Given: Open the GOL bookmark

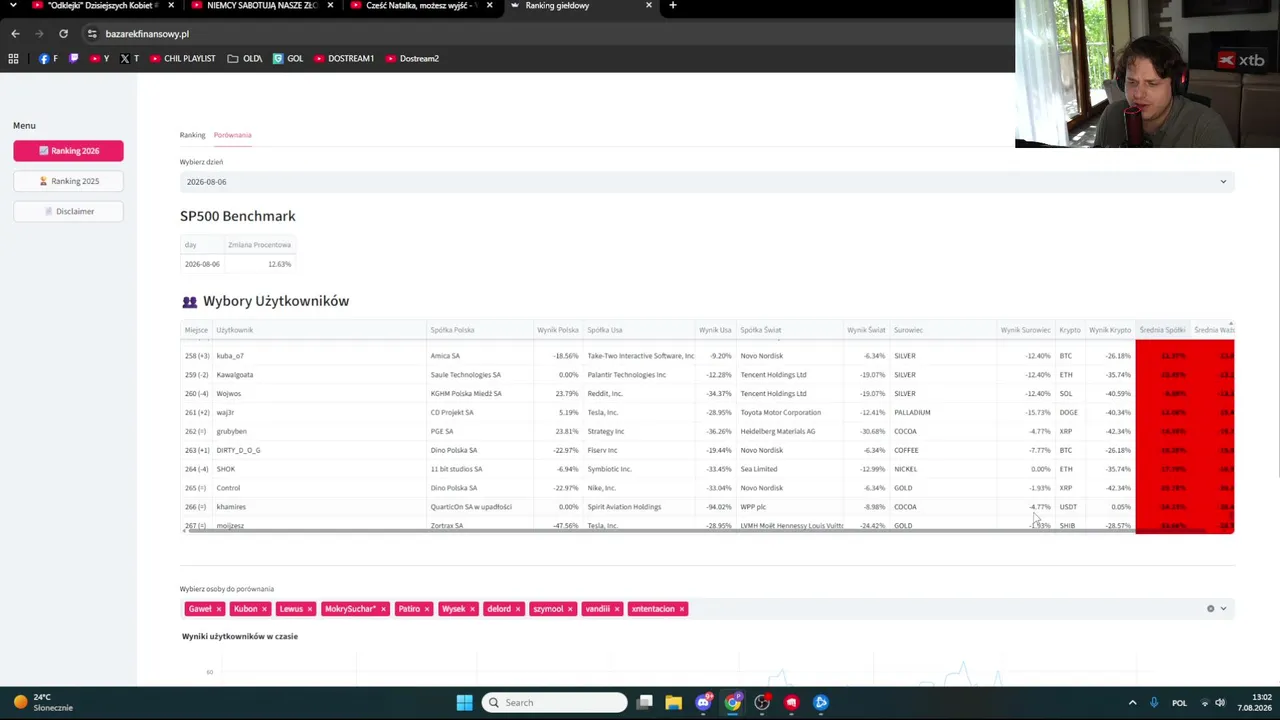Looking at the screenshot, I should tap(288, 58).
